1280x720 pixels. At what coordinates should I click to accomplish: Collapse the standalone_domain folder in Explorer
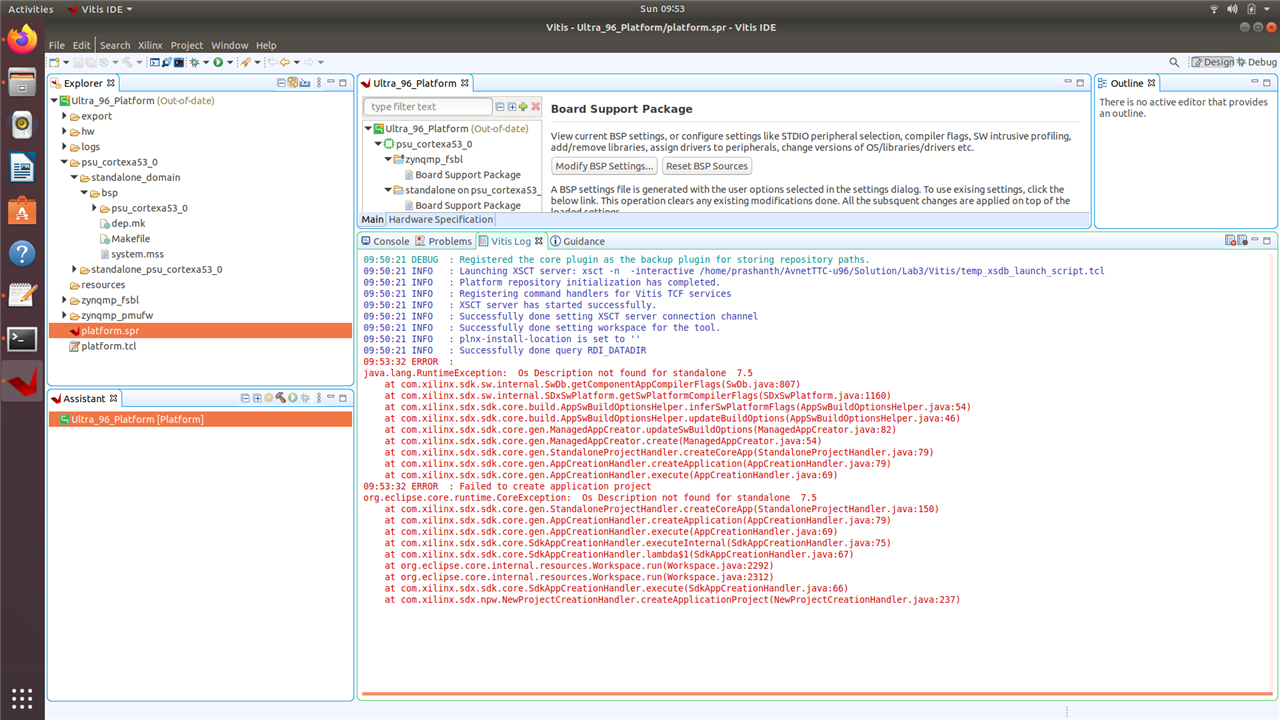tap(74, 177)
